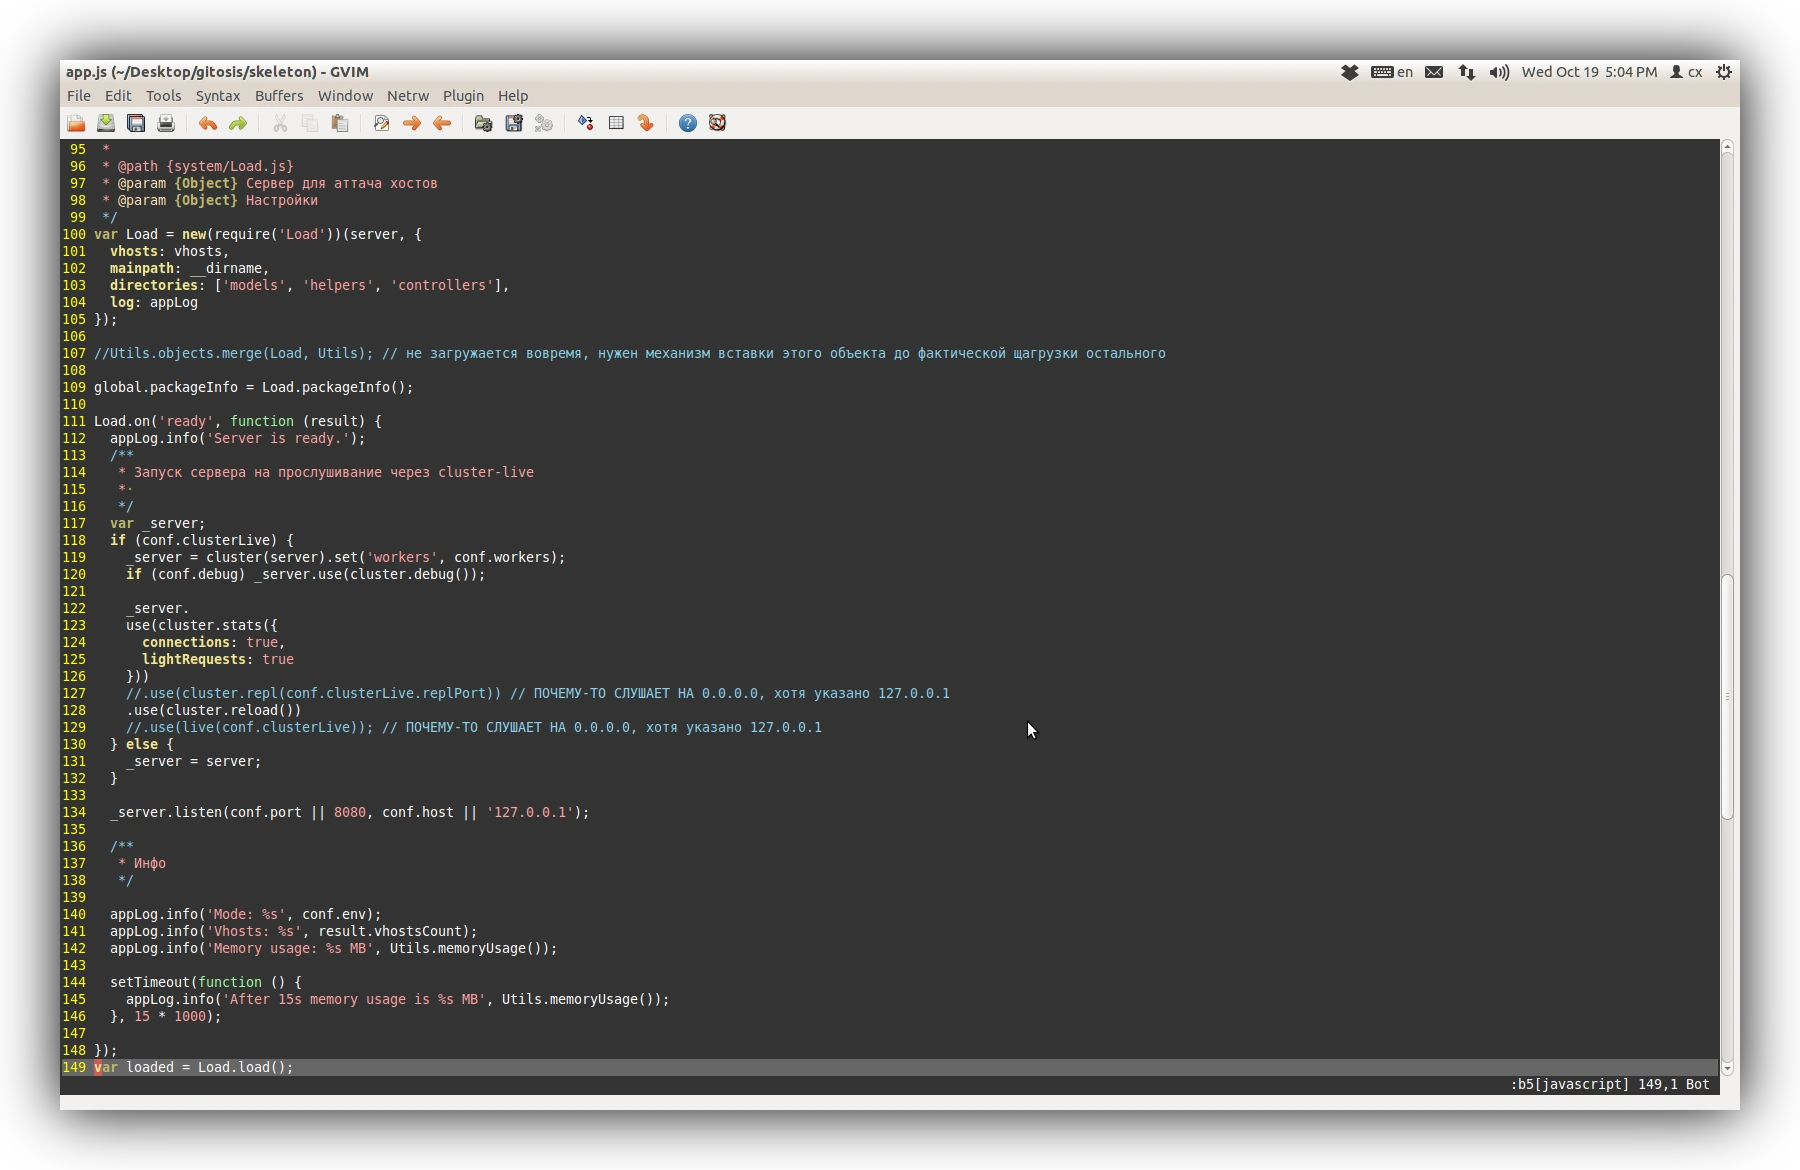
Task: Click 'lightRequests' on line 125
Action: tap(194, 659)
